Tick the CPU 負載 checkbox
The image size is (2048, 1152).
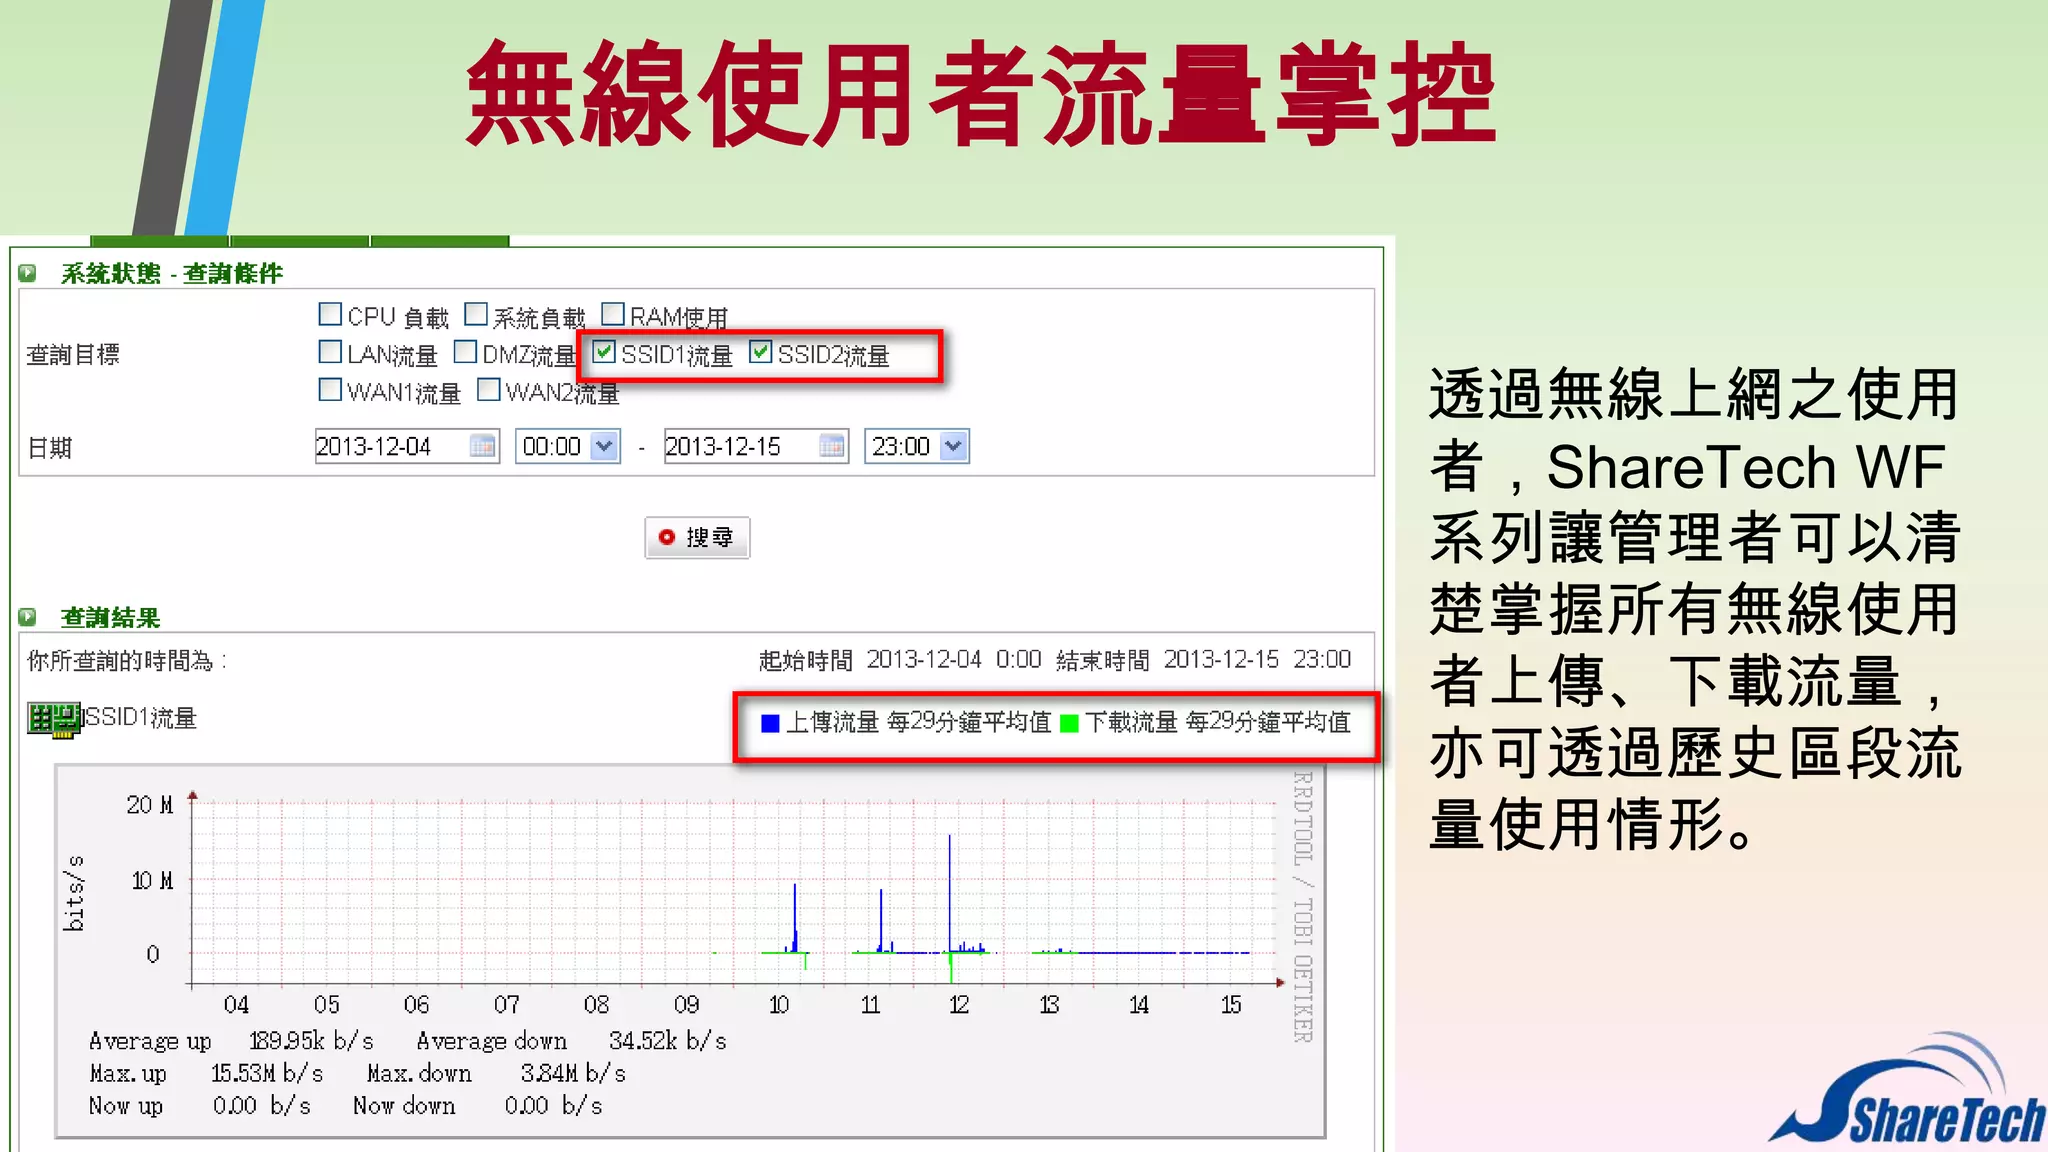[330, 314]
